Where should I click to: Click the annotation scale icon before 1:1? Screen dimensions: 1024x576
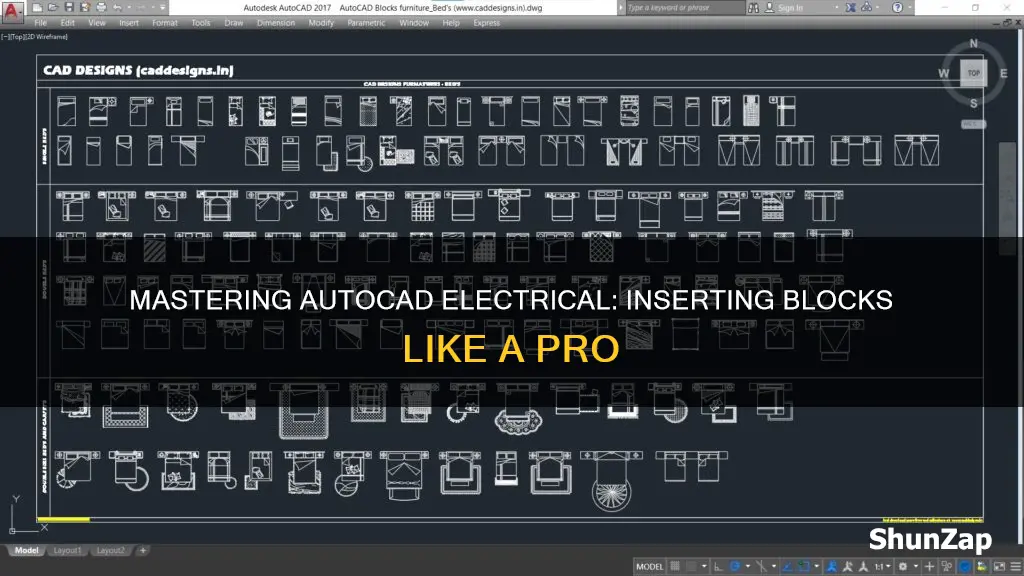point(863,567)
